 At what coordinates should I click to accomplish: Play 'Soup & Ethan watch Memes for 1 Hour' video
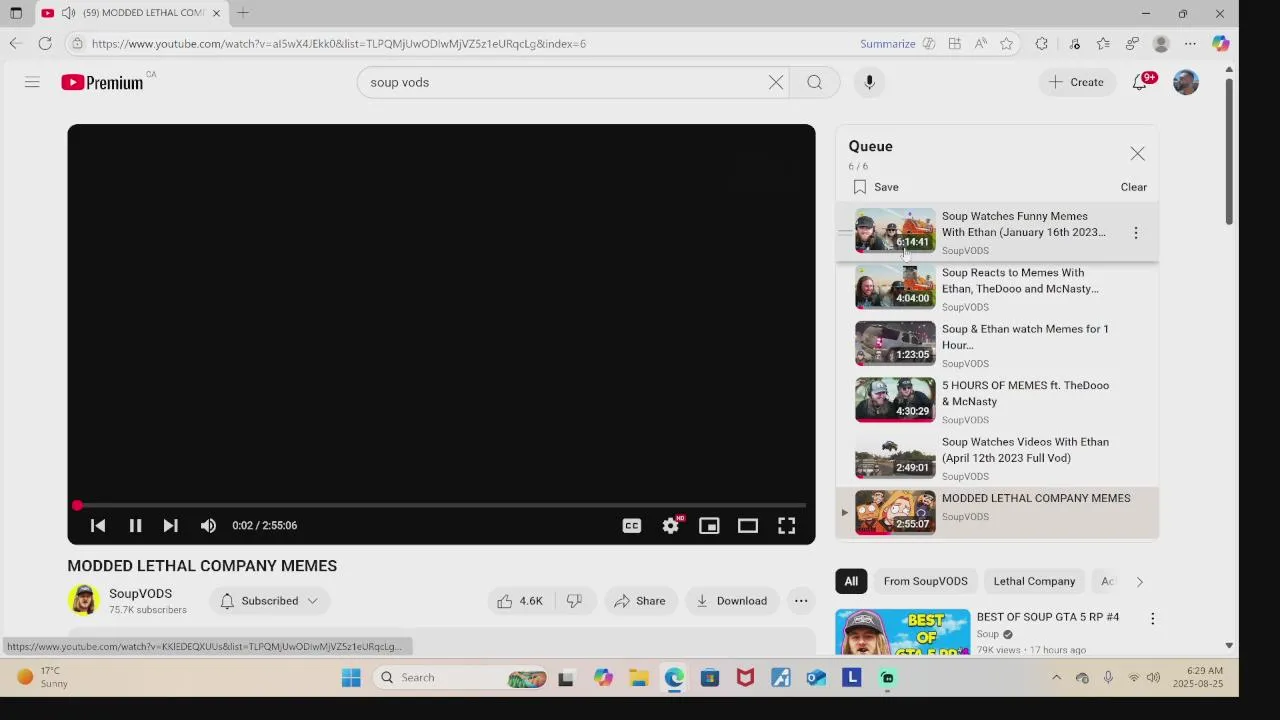pos(997,345)
